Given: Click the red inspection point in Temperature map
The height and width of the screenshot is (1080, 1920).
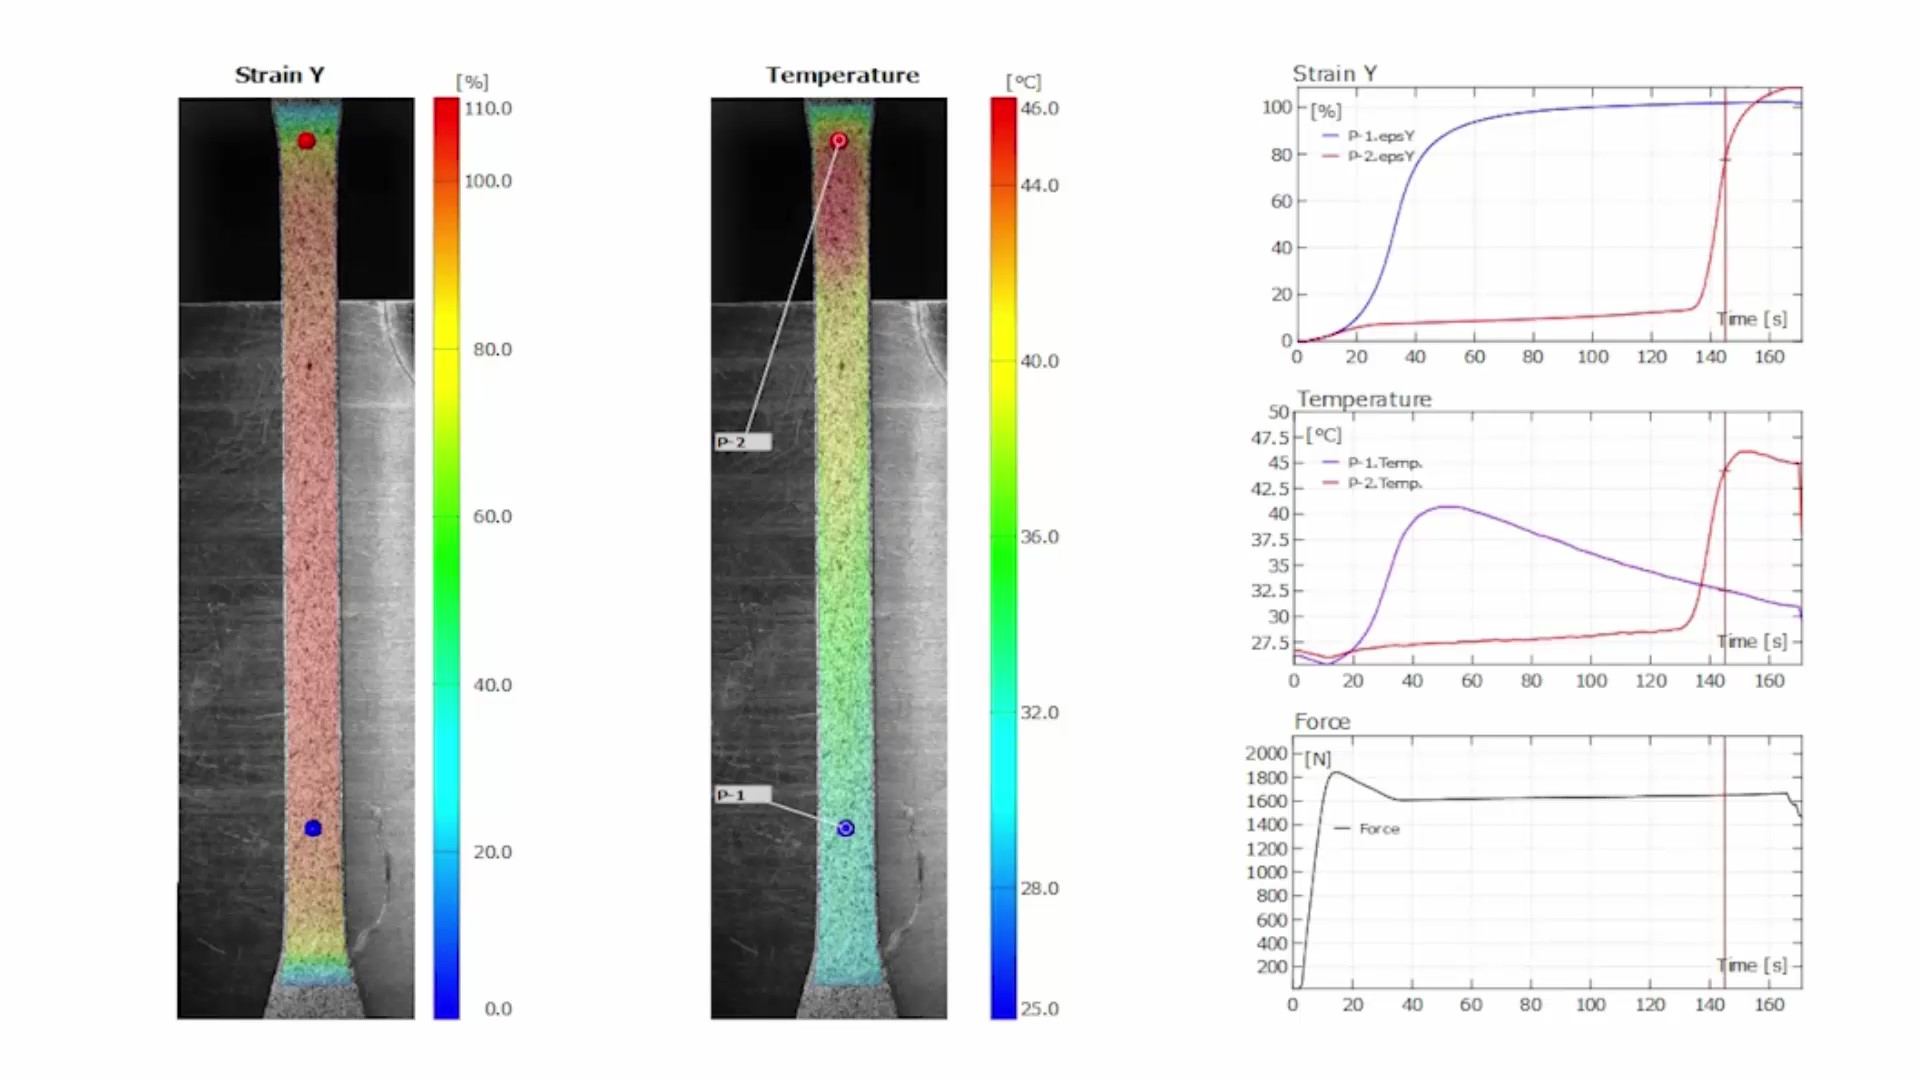Looking at the screenshot, I should (x=838, y=140).
